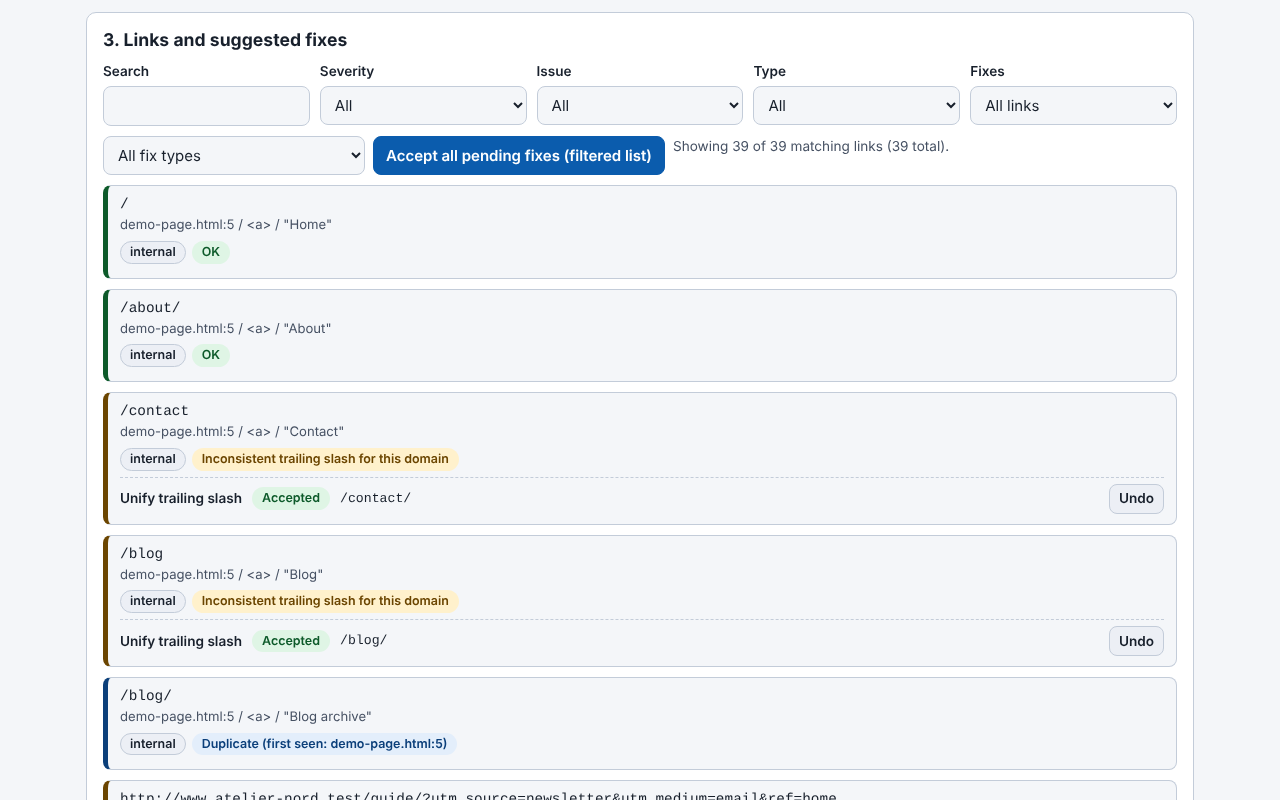Click Unify trailing slash label in /blog row
This screenshot has height=800, width=1280.
(x=181, y=641)
